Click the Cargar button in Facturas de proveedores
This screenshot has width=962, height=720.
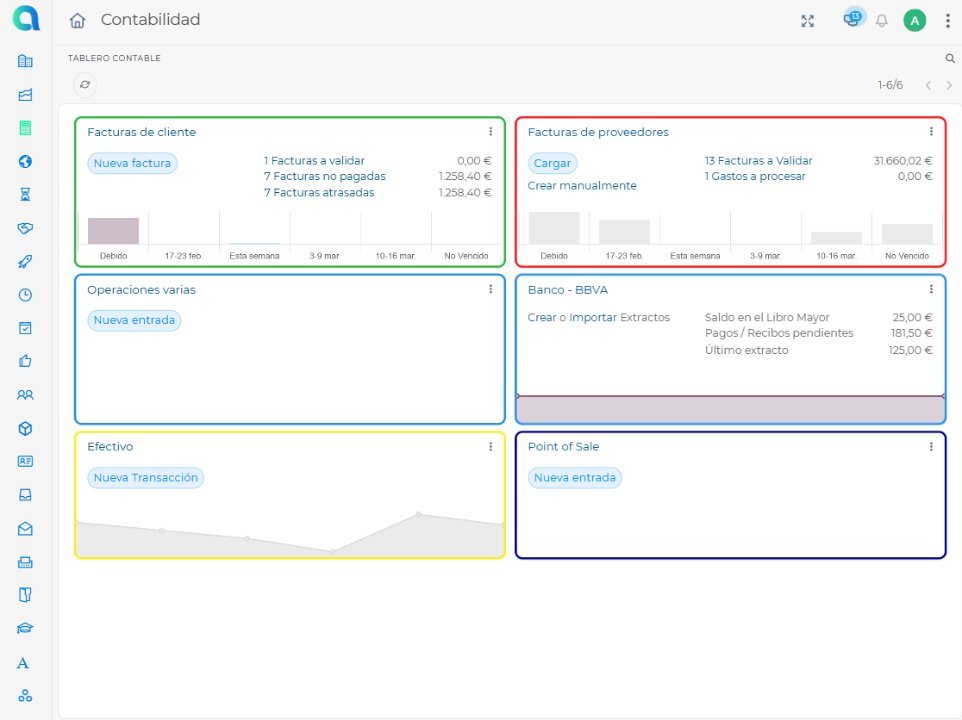tap(552, 163)
